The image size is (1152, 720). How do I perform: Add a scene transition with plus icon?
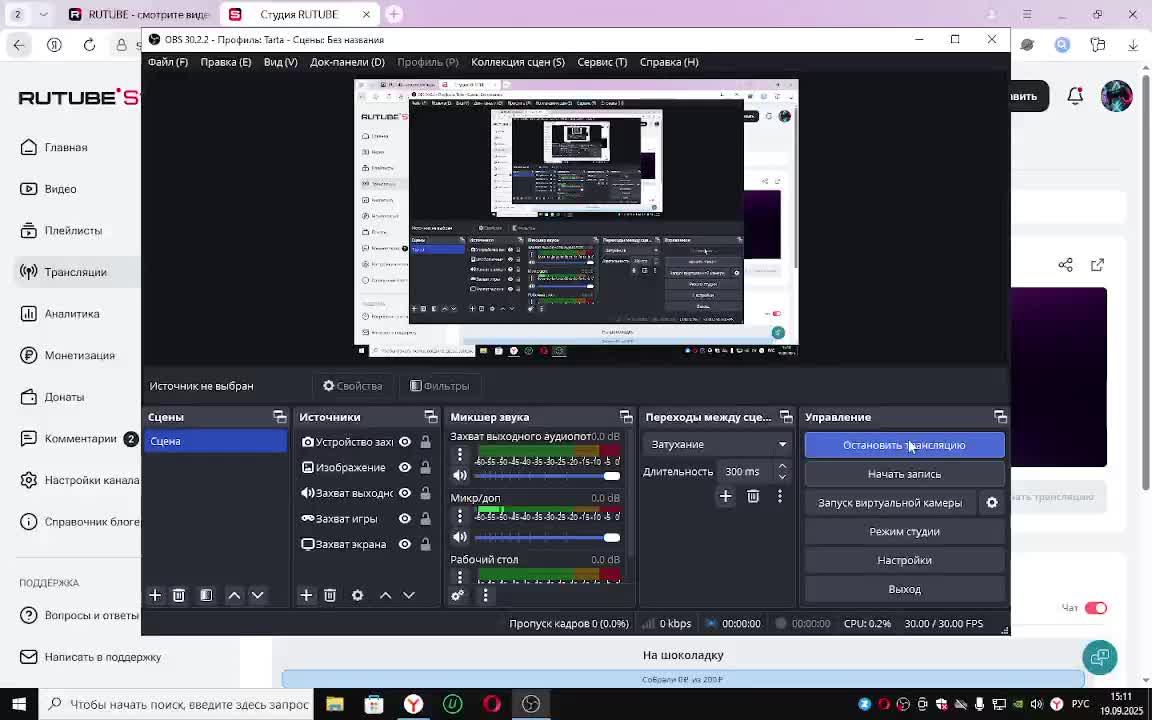click(x=725, y=497)
